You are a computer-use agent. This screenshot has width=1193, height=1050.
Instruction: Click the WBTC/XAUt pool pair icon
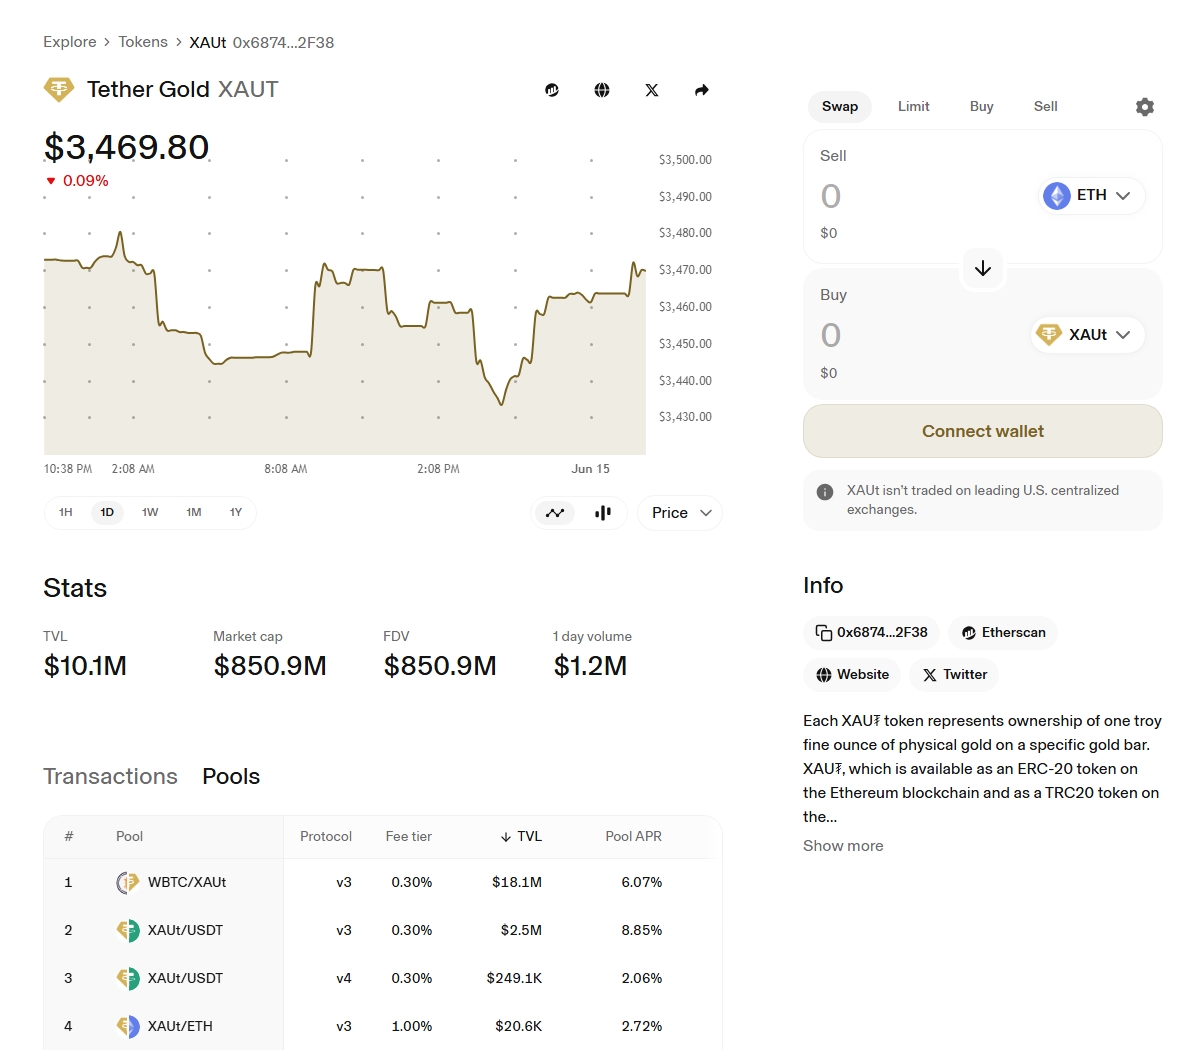[x=127, y=883]
